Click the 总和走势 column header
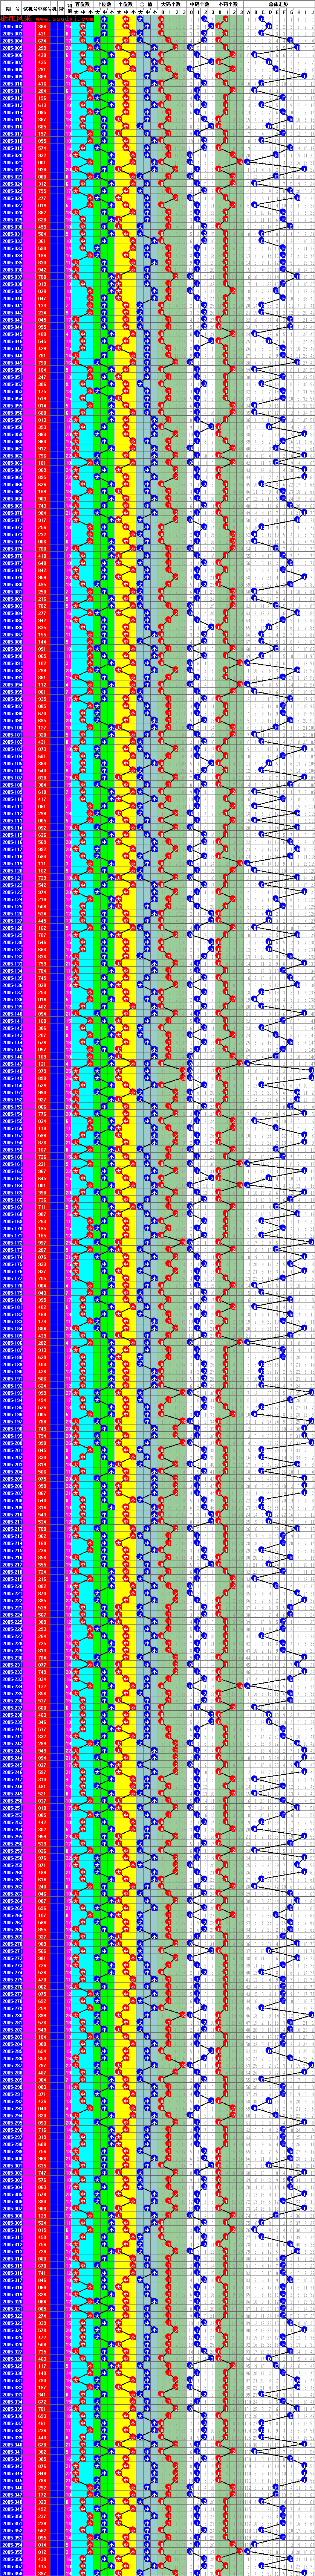The width and height of the screenshot is (315, 2576). [x=279, y=4]
